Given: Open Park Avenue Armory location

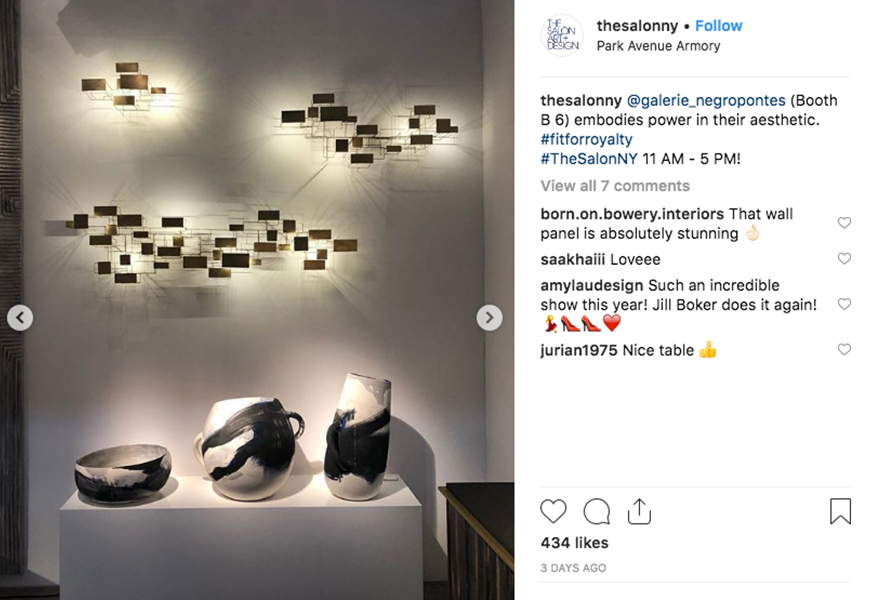Looking at the screenshot, I should (658, 46).
